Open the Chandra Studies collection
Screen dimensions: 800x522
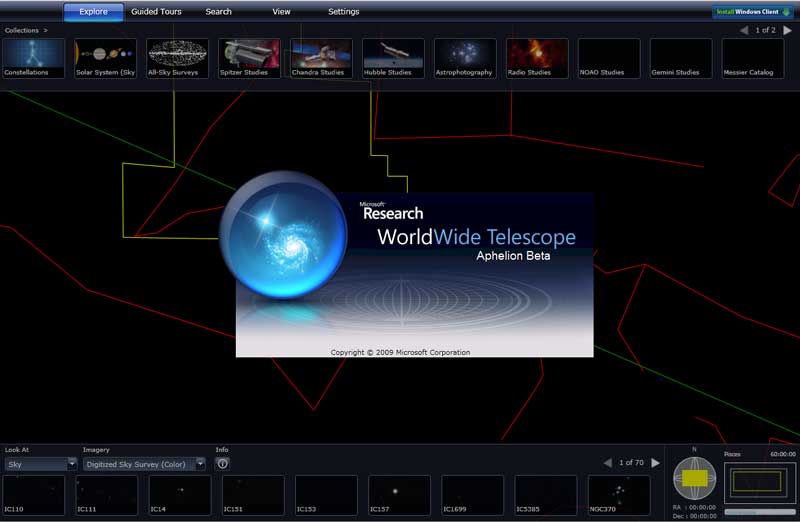pyautogui.click(x=321, y=58)
